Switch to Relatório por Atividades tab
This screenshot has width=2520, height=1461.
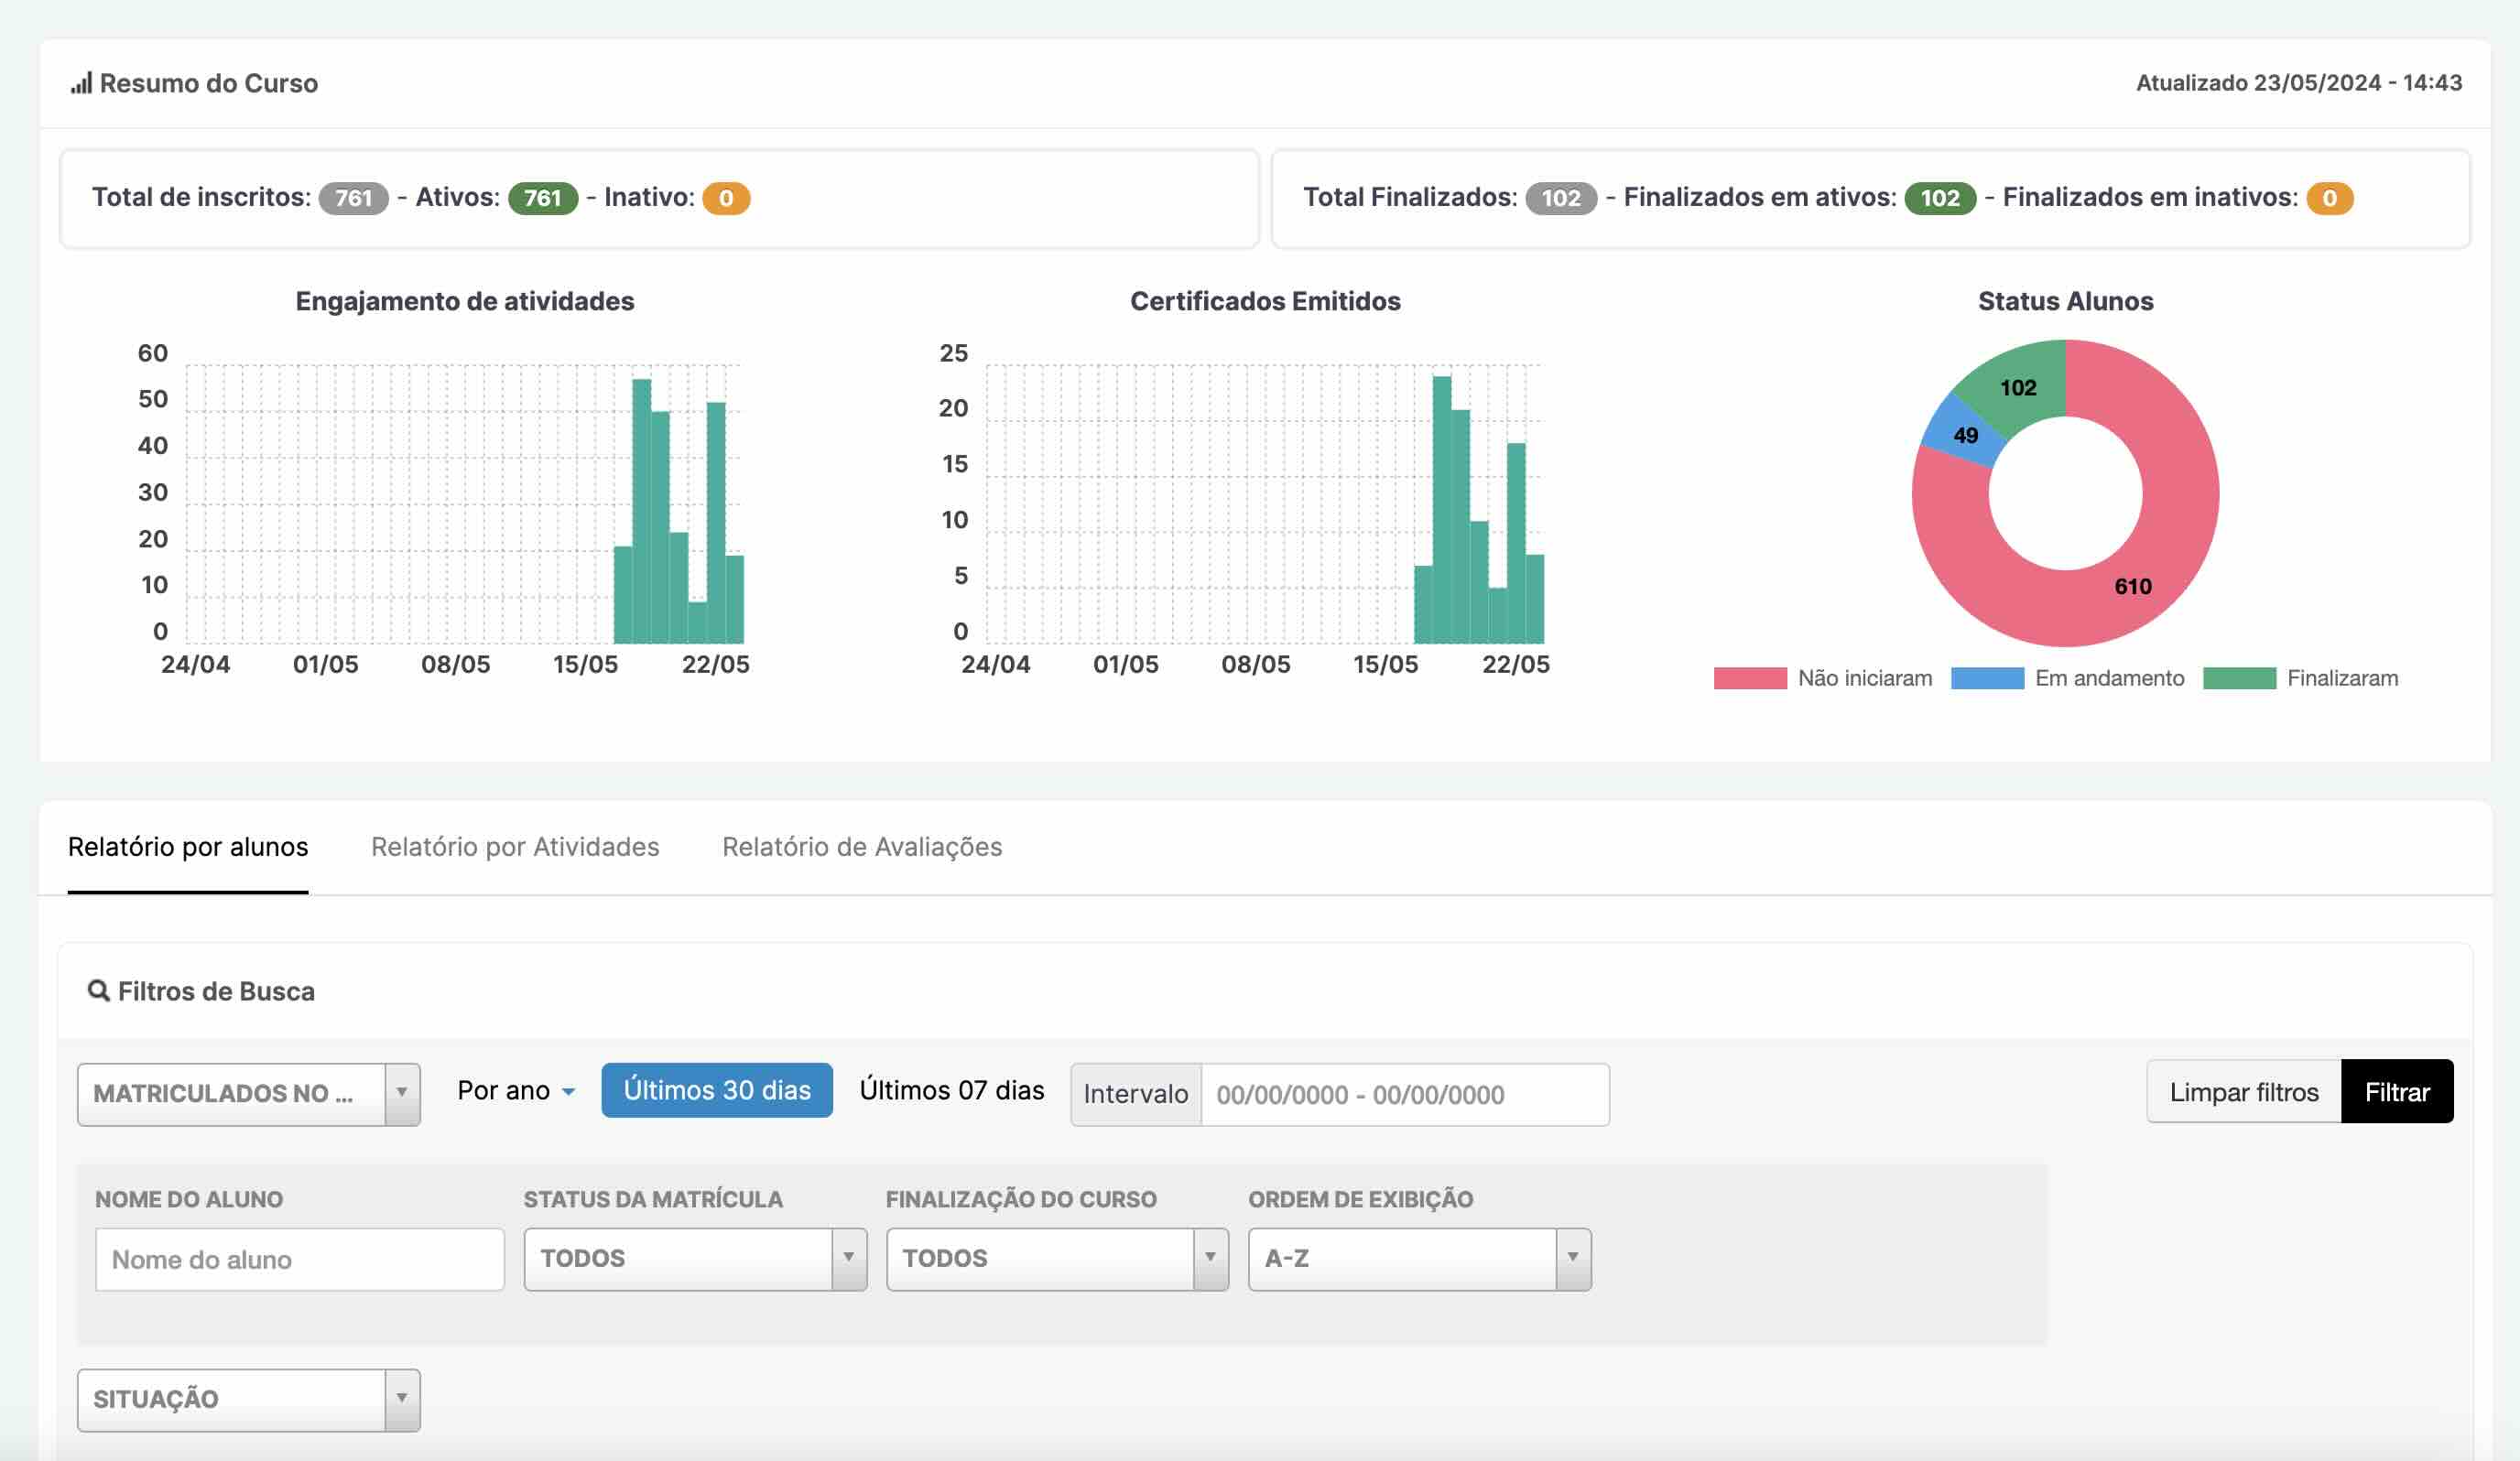(515, 847)
